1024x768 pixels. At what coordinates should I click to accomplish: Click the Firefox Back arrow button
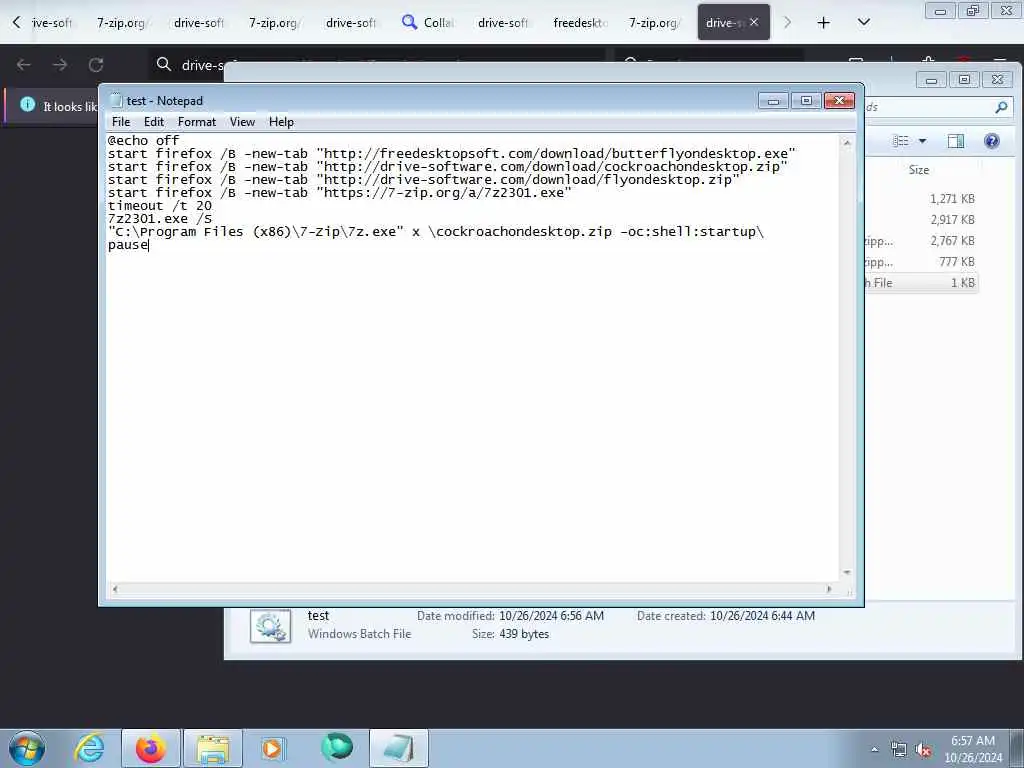point(24,65)
